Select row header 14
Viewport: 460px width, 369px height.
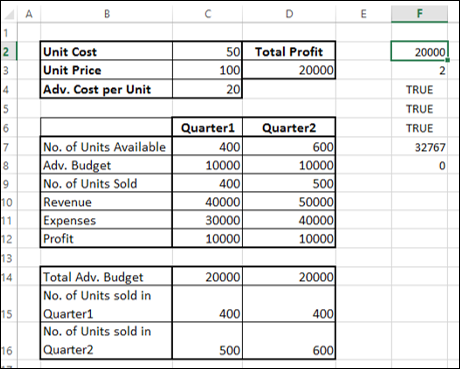click(x=9, y=277)
